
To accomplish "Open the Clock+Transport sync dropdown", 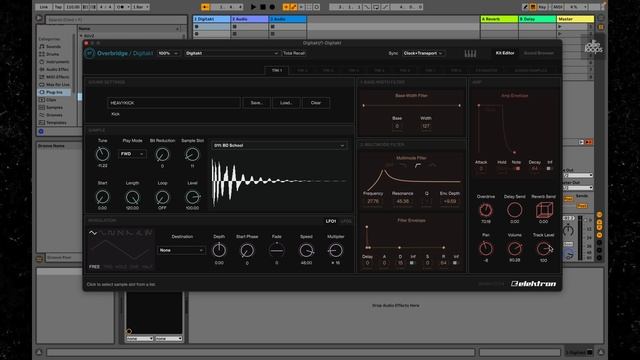I will coord(423,53).
